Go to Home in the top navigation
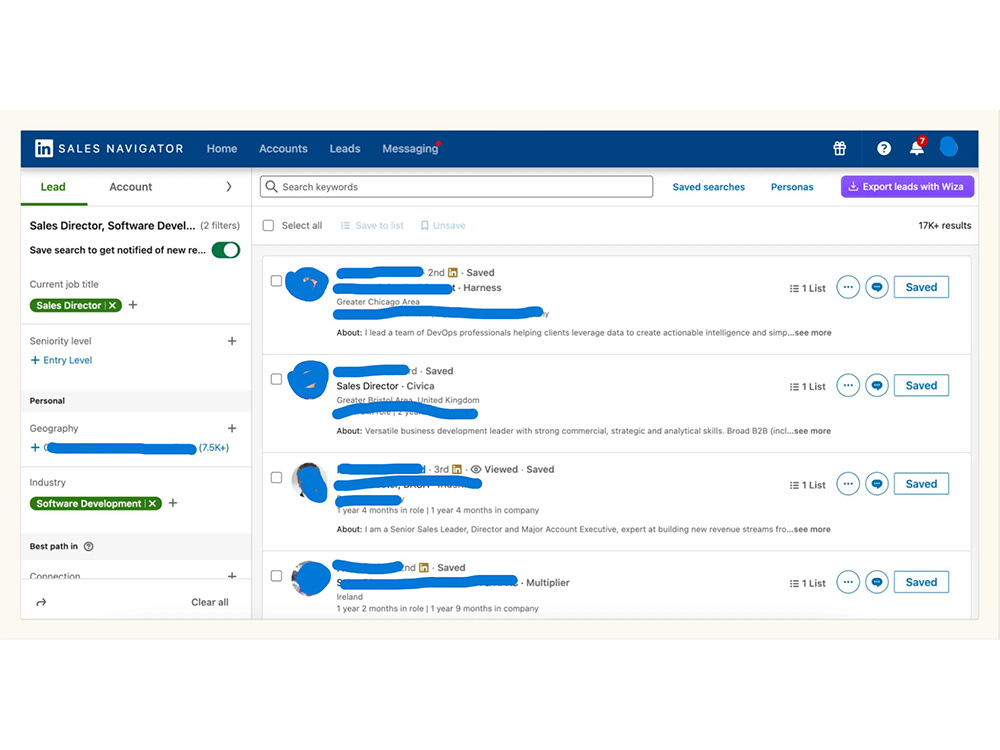The image size is (1000, 750). point(221,149)
